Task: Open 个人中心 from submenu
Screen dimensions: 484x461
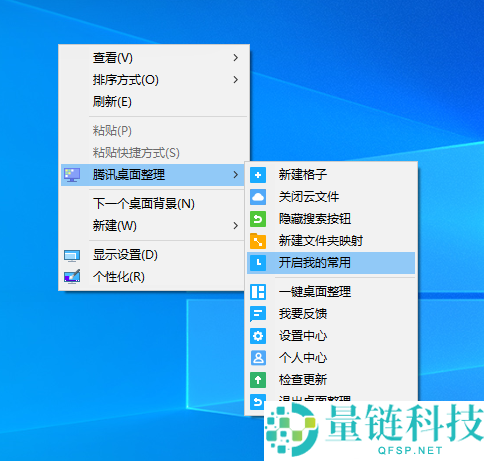Action: tap(331, 358)
